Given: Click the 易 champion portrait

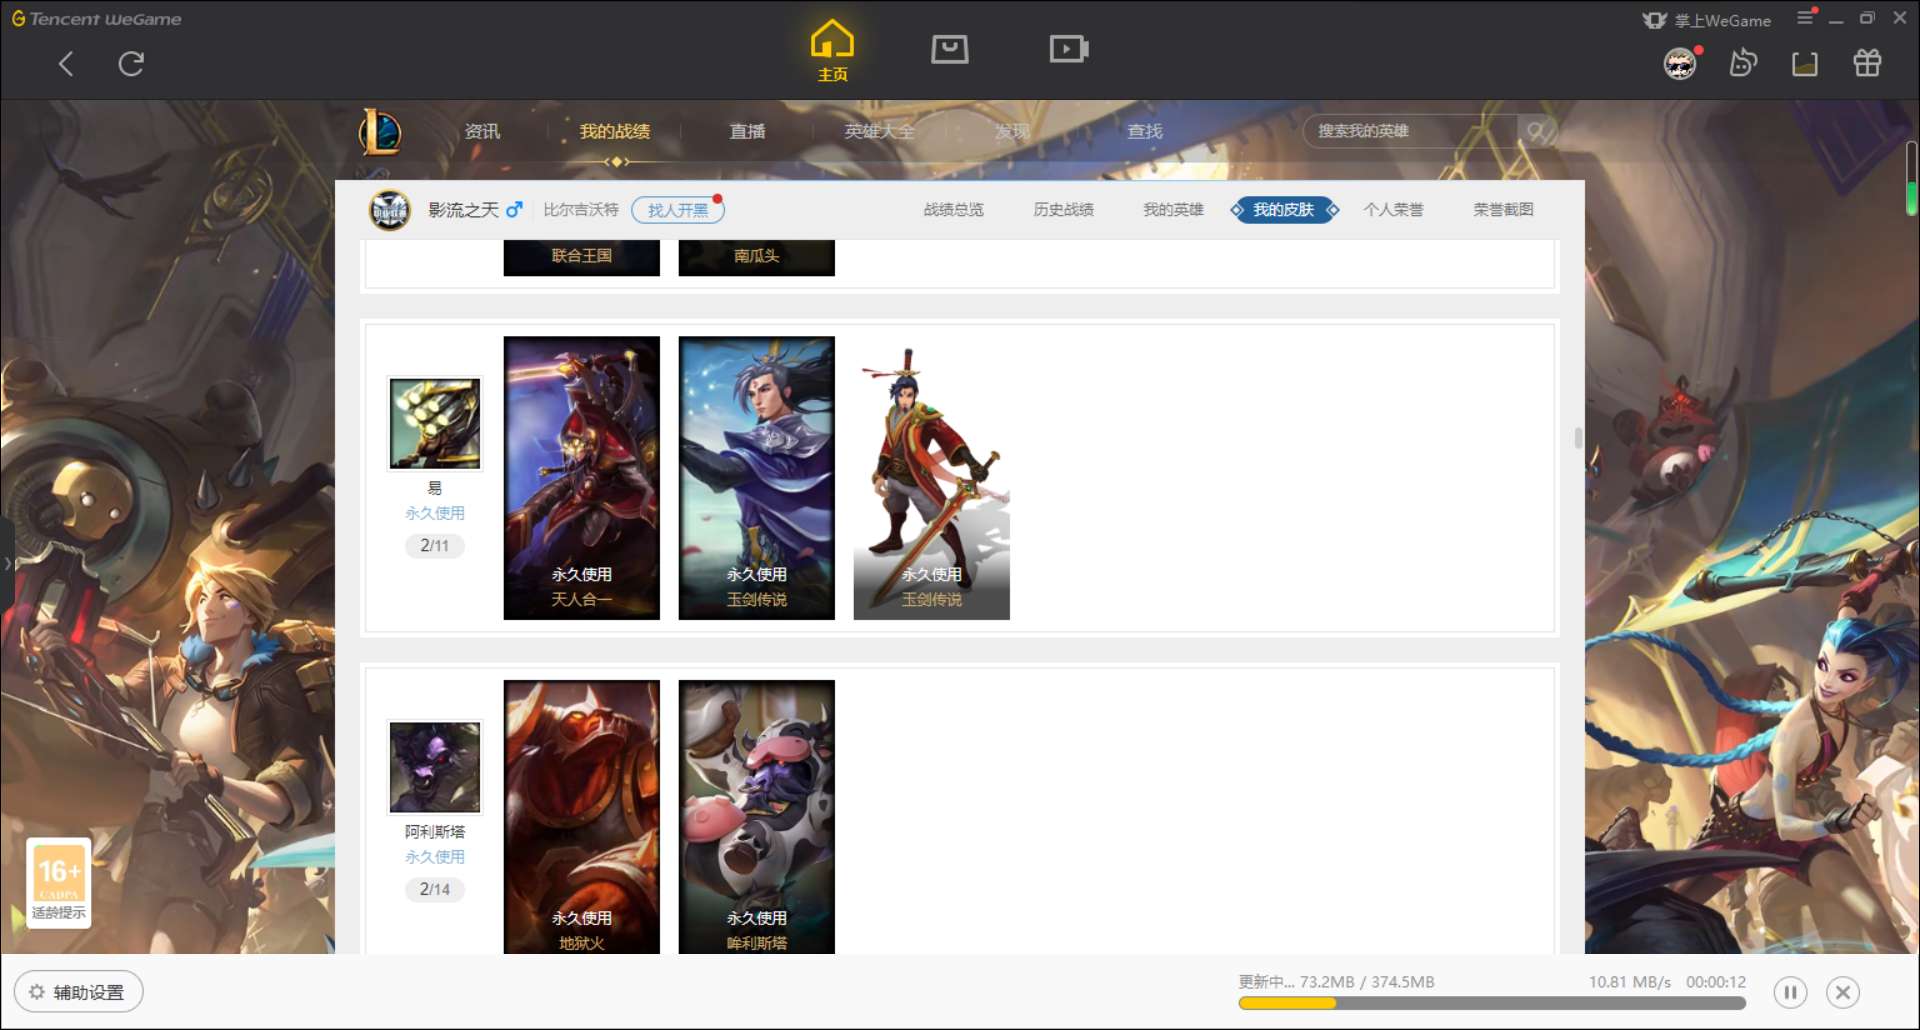Looking at the screenshot, I should pos(435,423).
